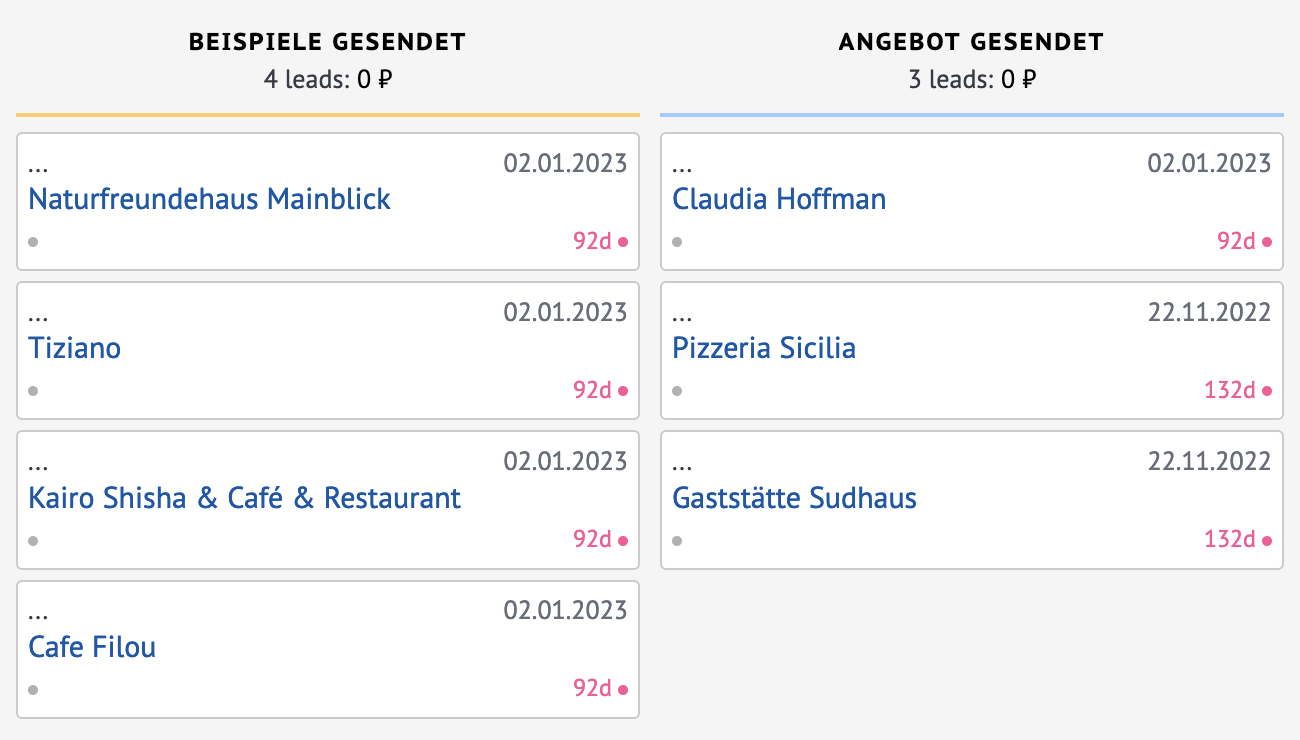Image resolution: width=1300 pixels, height=740 pixels.
Task: Click the 132d overdue label on Gaststätte Sudhaus
Action: (1229, 540)
